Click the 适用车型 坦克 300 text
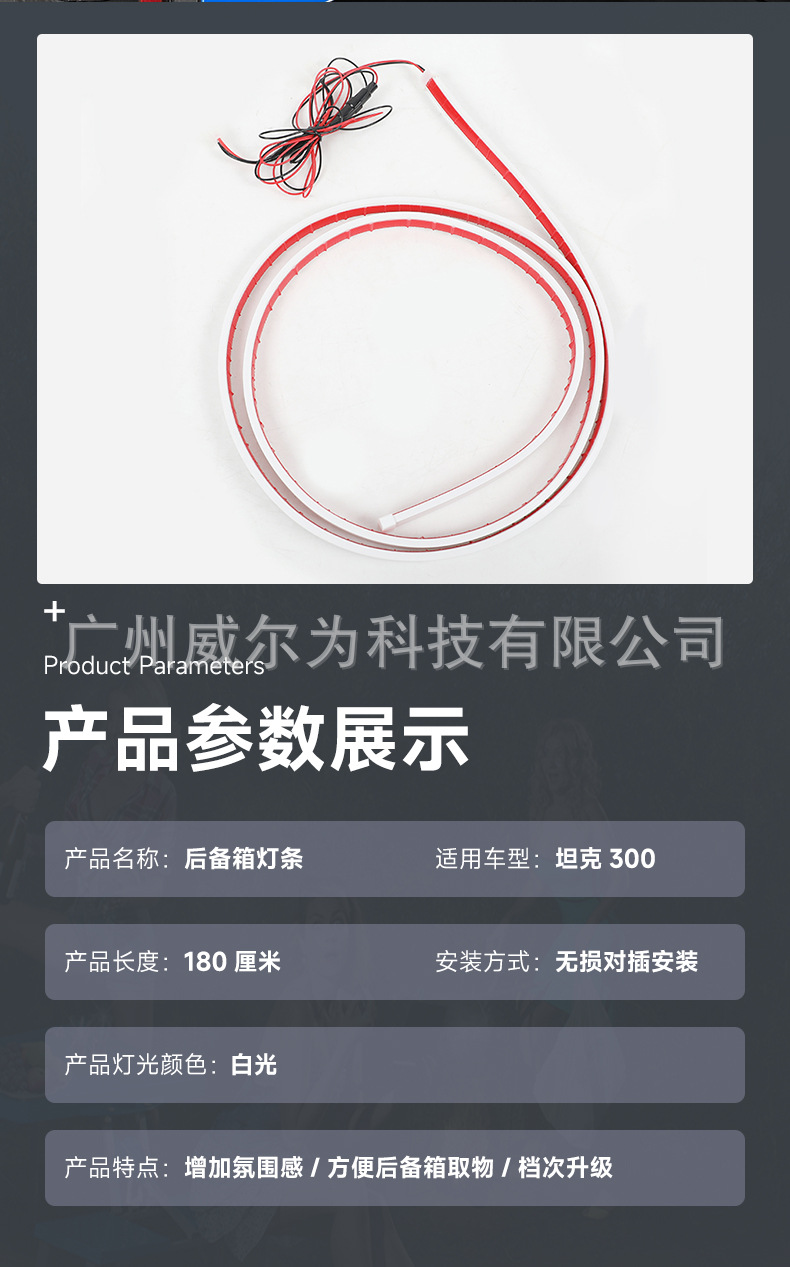The image size is (790, 1267). pyautogui.click(x=546, y=859)
